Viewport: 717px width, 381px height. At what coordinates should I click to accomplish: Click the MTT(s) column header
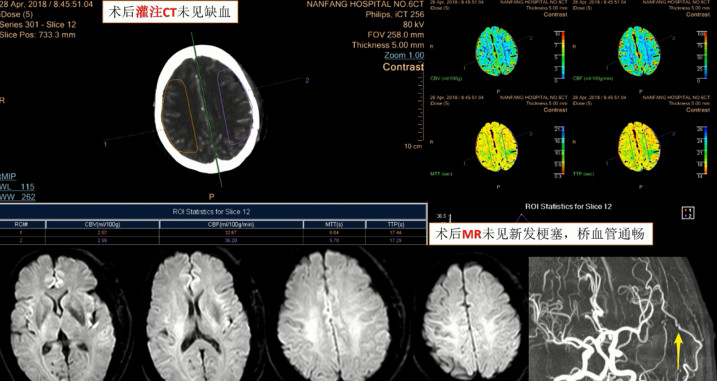coord(334,225)
